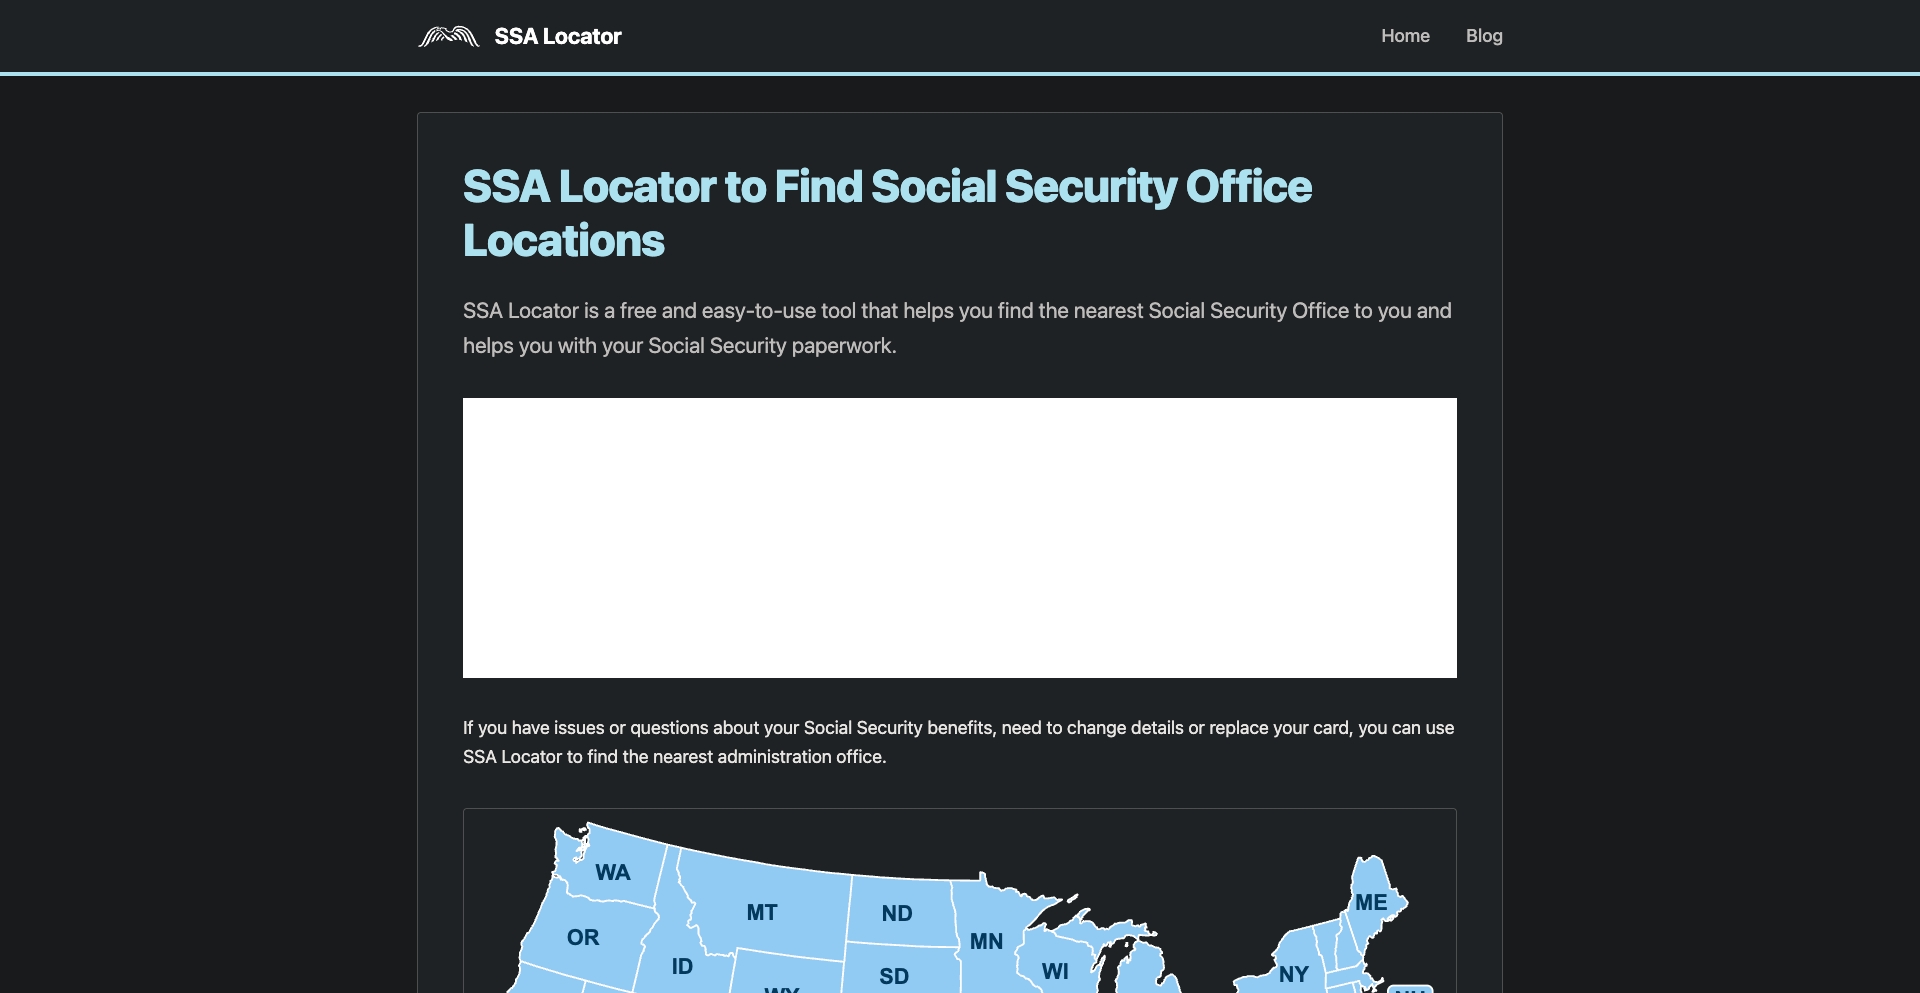Open the Blog navigation item
Screen dimensions: 1920x993
coord(1484,36)
